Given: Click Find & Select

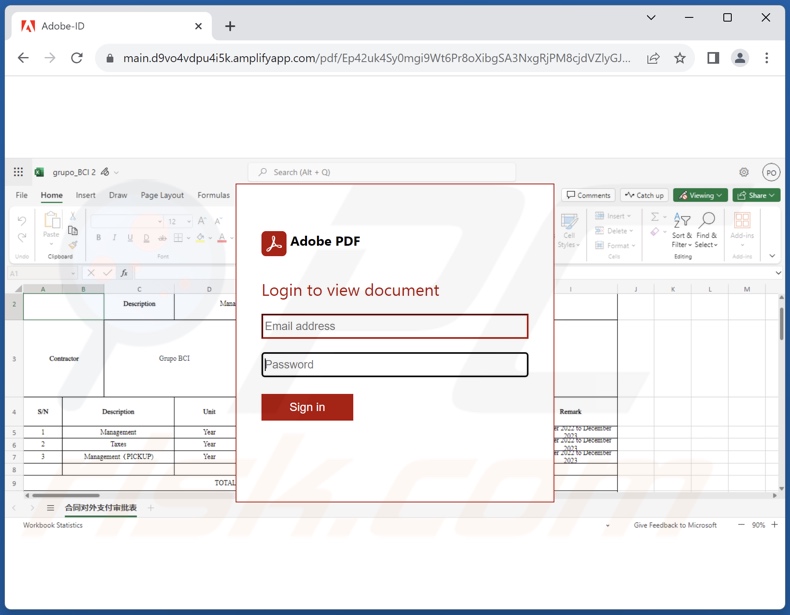Looking at the screenshot, I should click(x=706, y=230).
